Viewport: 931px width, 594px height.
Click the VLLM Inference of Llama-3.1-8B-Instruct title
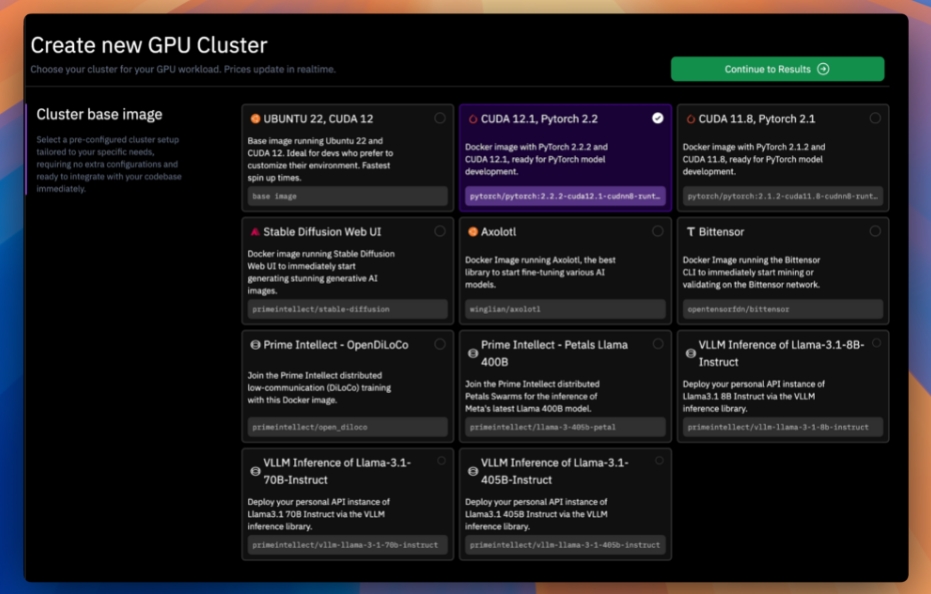781,353
